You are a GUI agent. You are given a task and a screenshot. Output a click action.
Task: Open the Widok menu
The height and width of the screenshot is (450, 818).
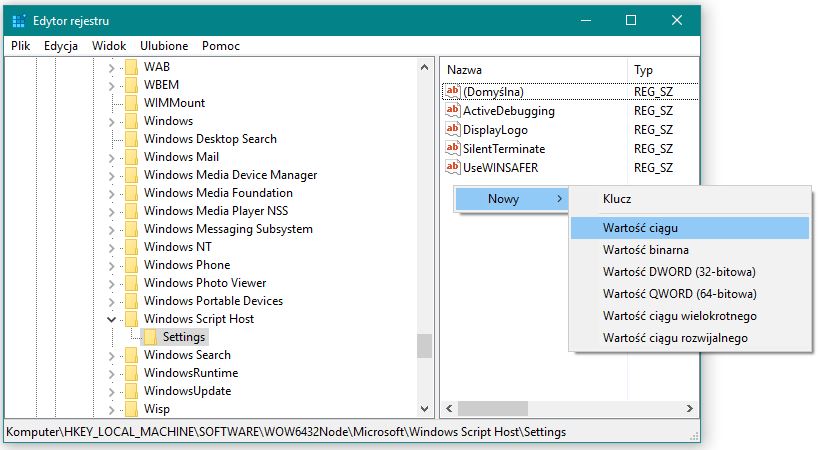(x=109, y=46)
